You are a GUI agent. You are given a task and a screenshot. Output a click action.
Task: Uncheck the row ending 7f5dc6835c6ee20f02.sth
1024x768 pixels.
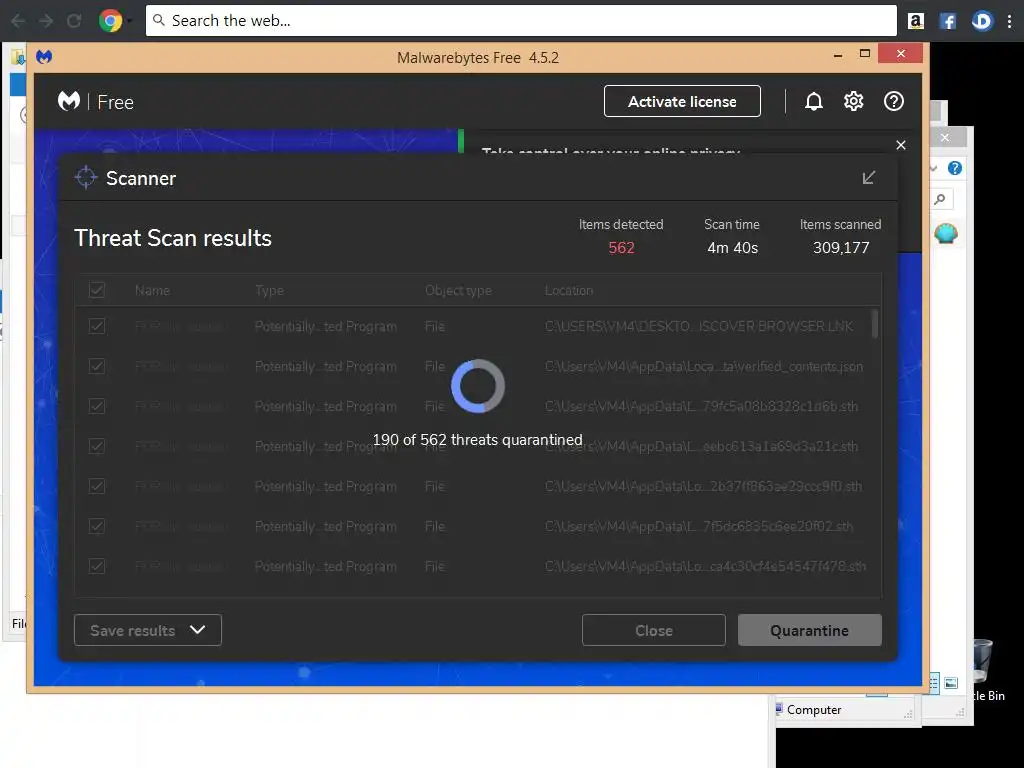pos(97,526)
